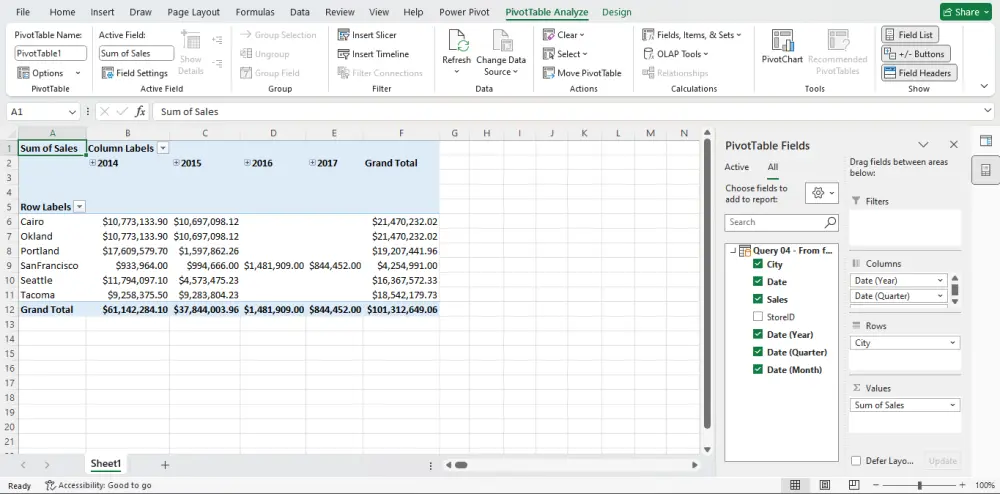
Task: Enable Defer Layout Update checkbox
Action: [x=856, y=461]
